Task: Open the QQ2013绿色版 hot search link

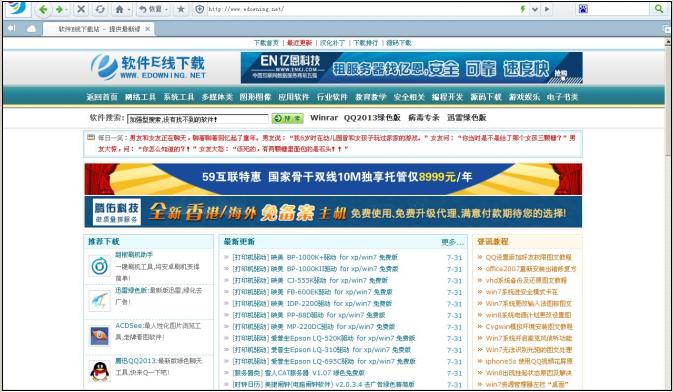Action: coord(372,118)
